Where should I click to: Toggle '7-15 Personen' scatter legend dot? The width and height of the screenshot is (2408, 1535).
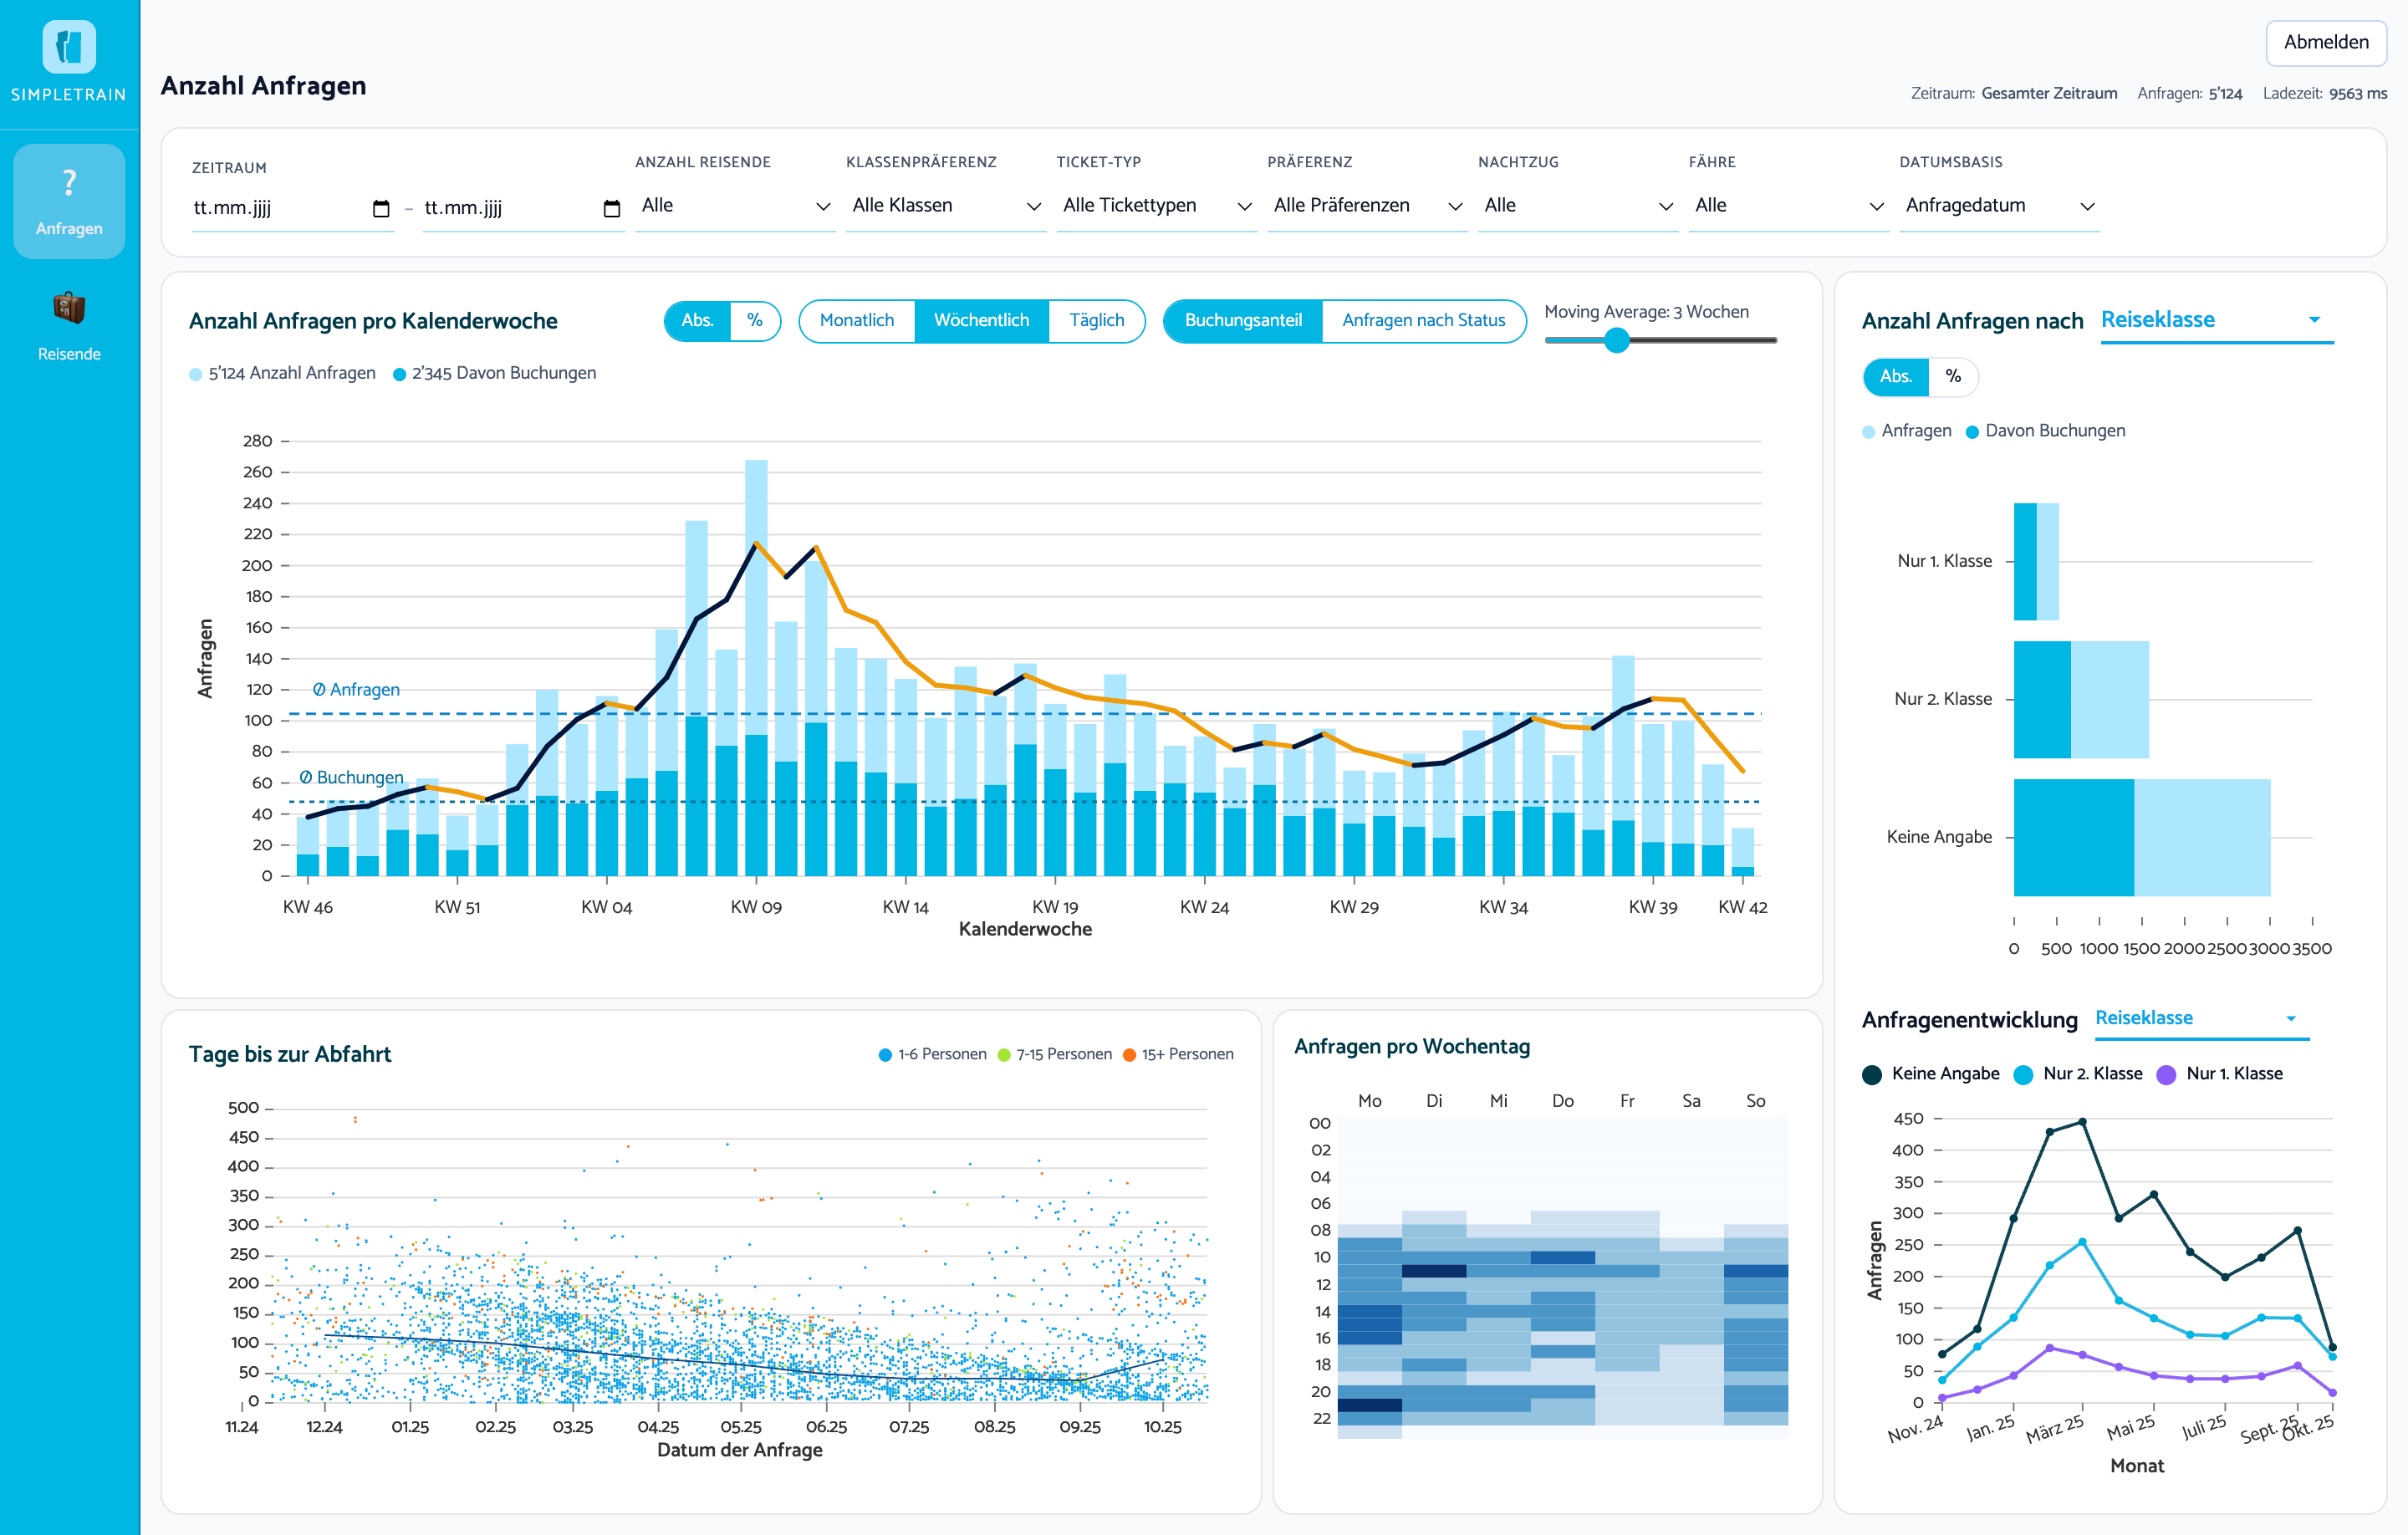(x=1004, y=1055)
